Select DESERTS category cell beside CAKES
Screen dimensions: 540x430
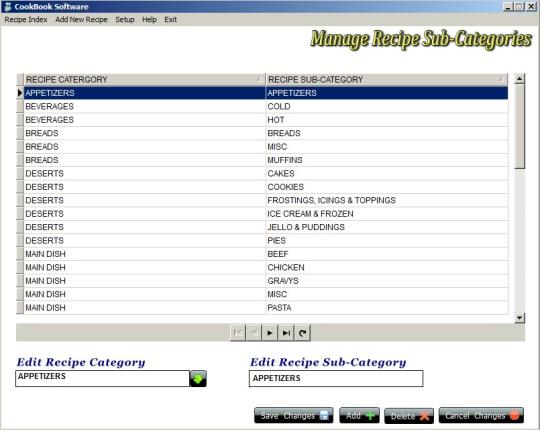145,174
